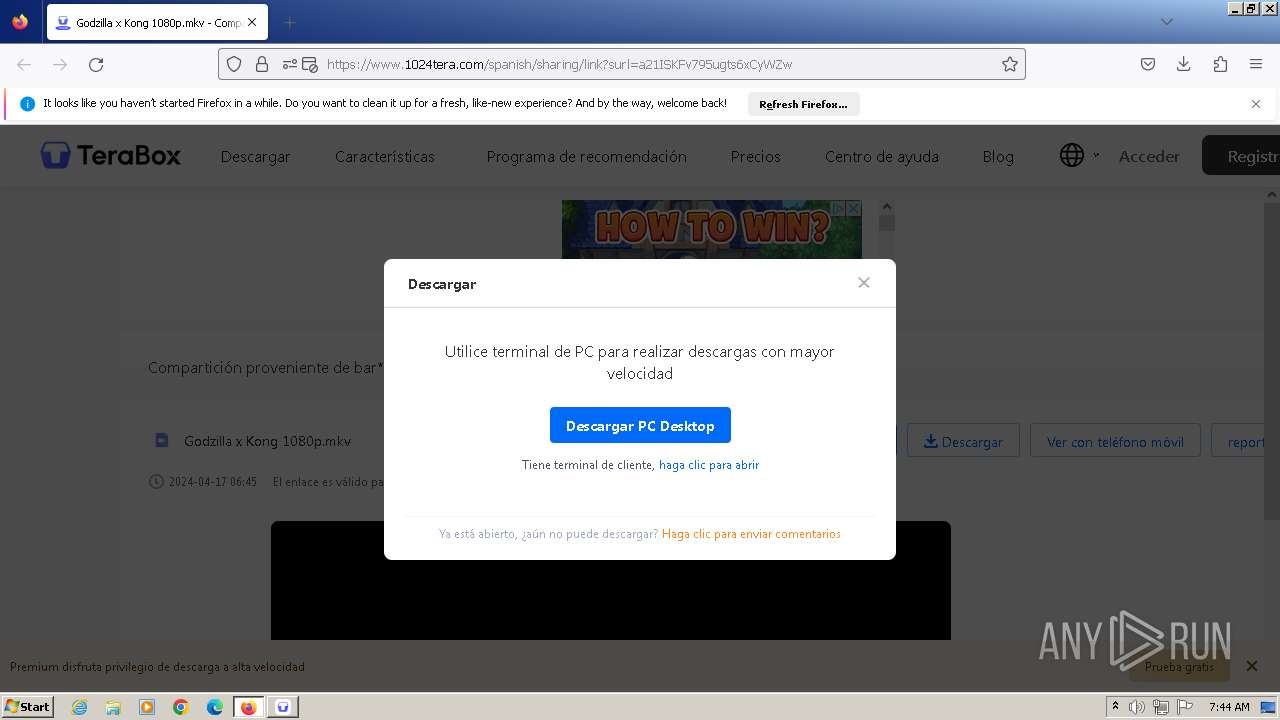Screen dimensions: 1280x720
Task: Open the Precios menu item
Action: [x=755, y=157]
